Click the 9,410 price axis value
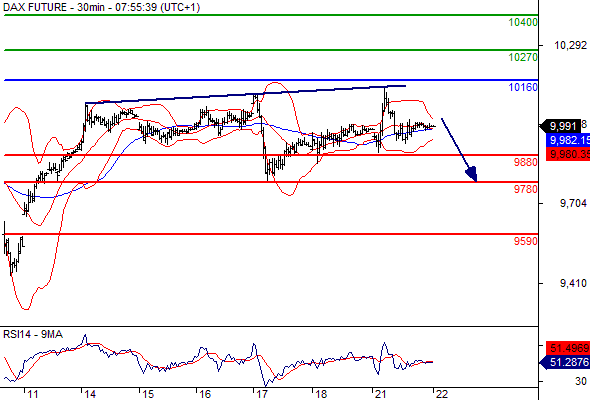The width and height of the screenshot is (590, 400). (x=573, y=283)
